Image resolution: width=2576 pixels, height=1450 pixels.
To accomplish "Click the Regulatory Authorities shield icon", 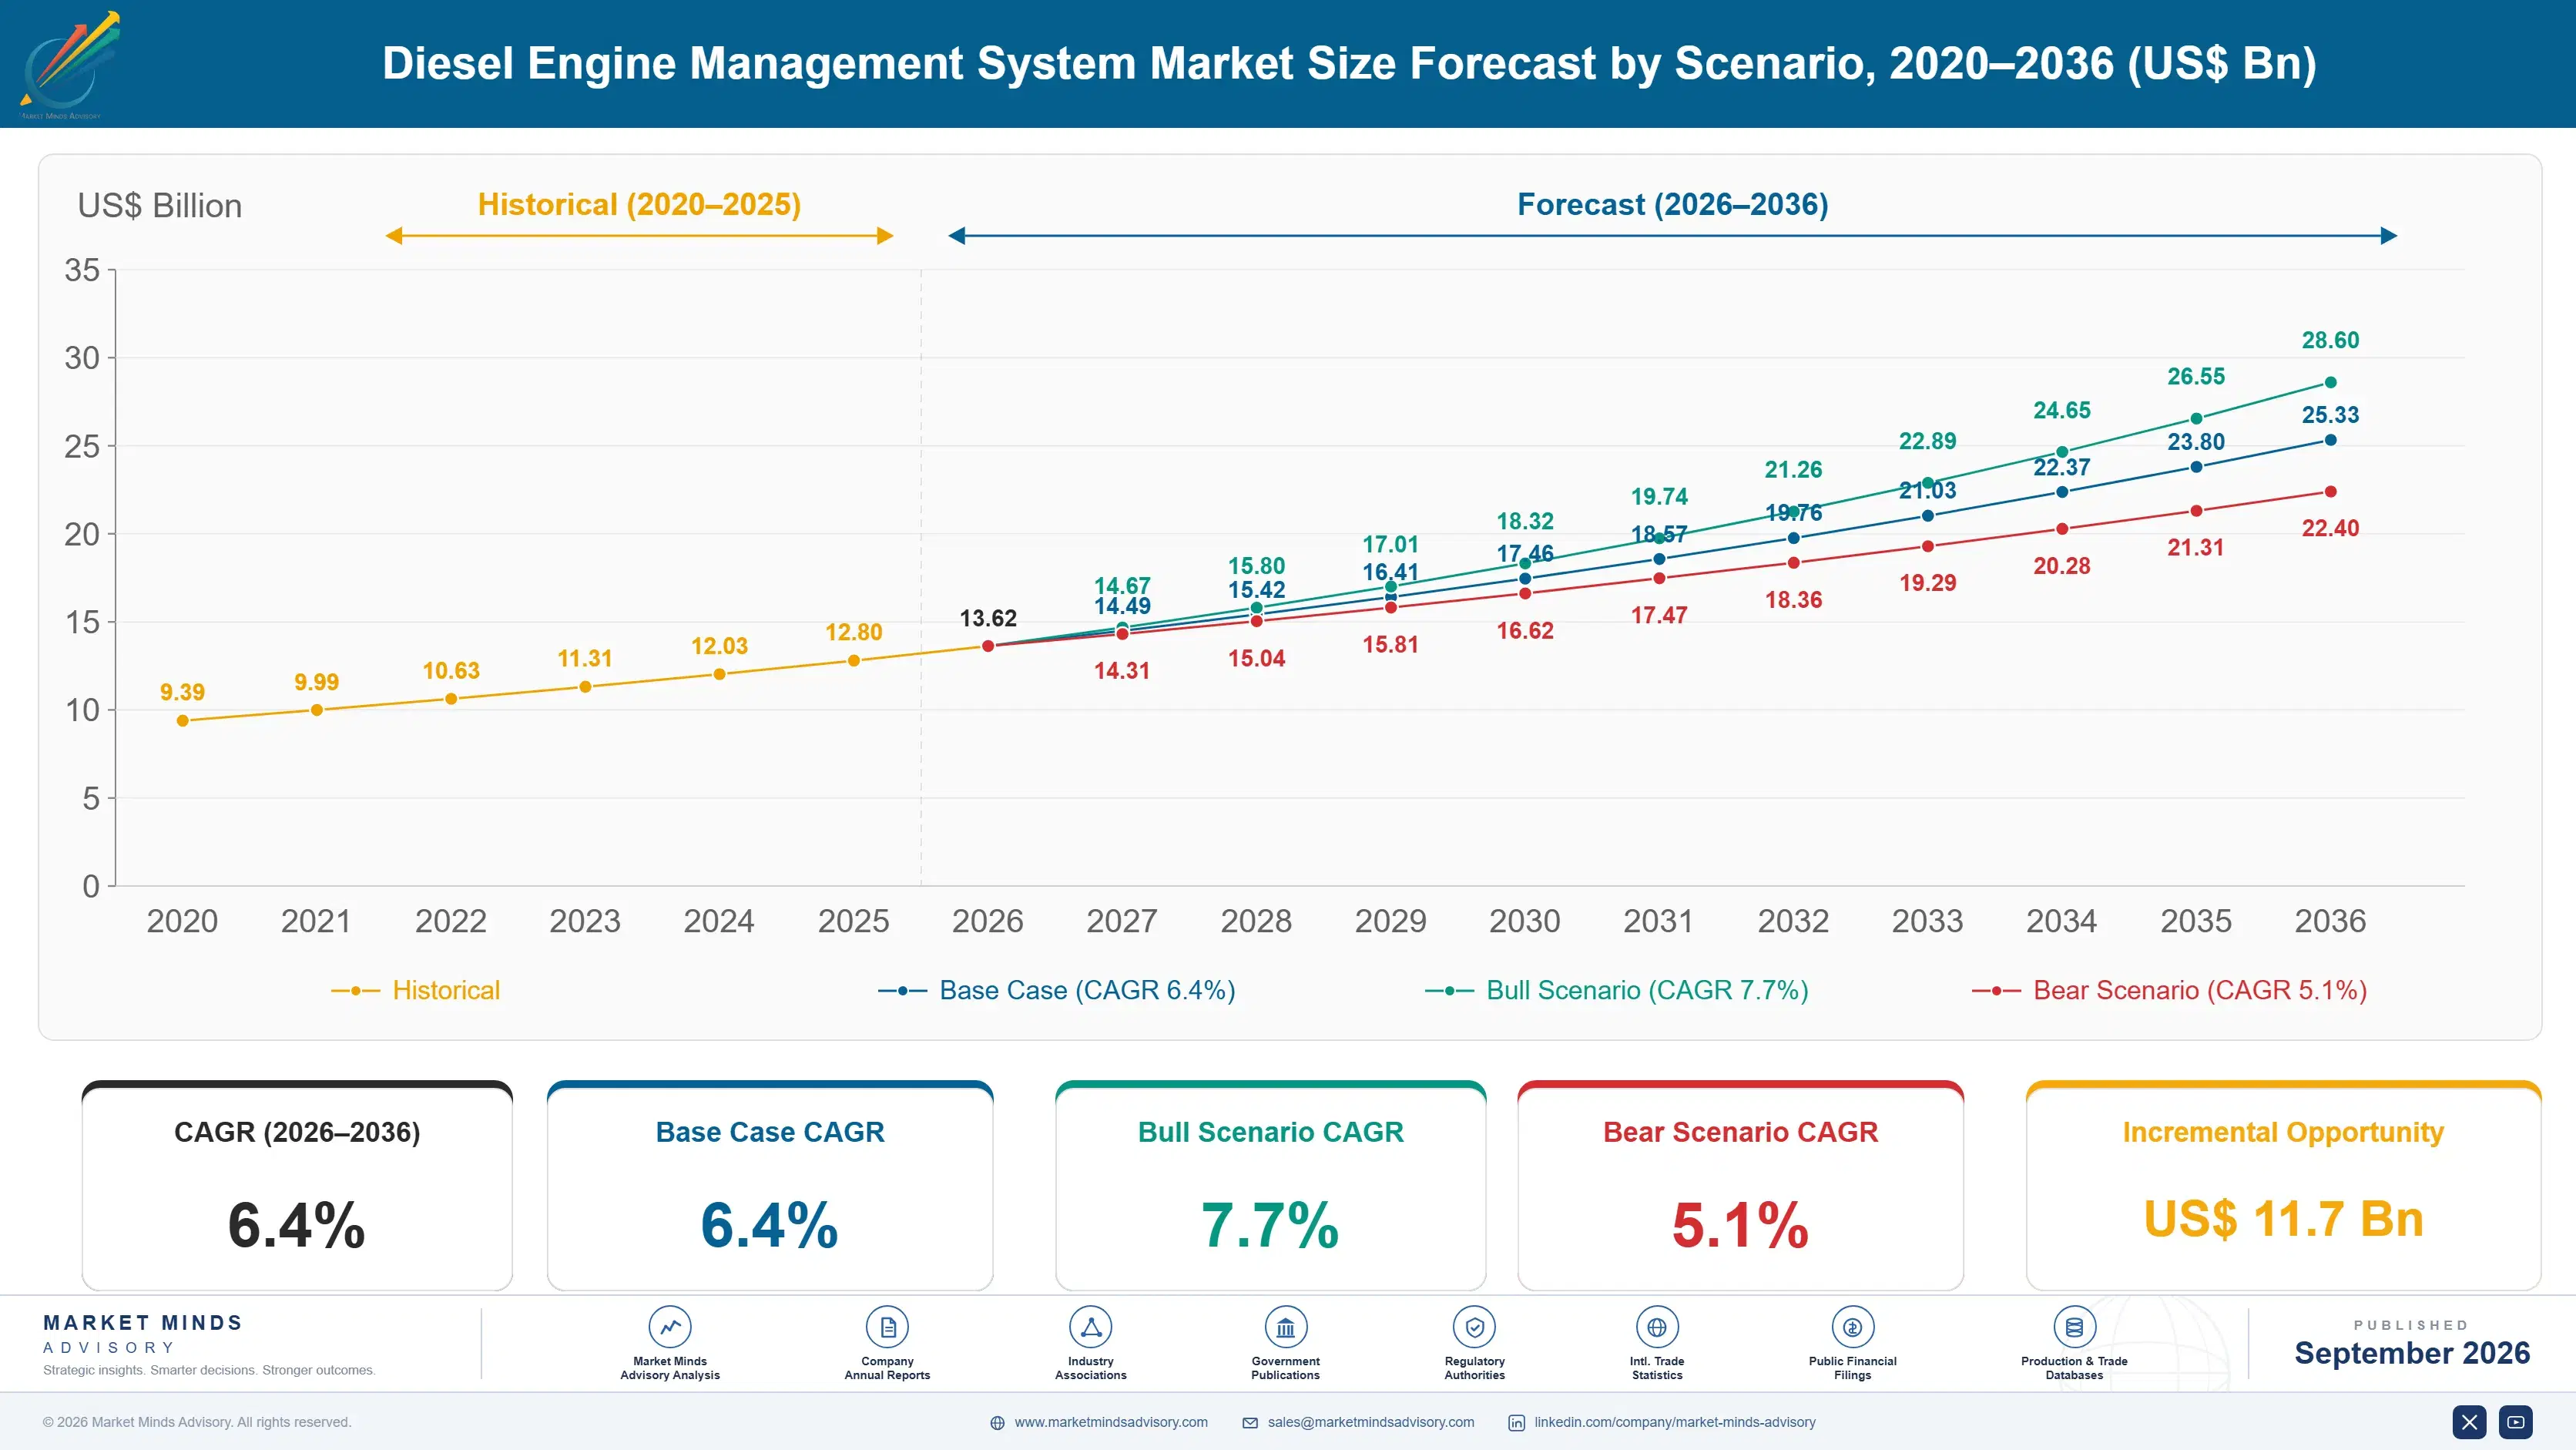I will click(1474, 1327).
